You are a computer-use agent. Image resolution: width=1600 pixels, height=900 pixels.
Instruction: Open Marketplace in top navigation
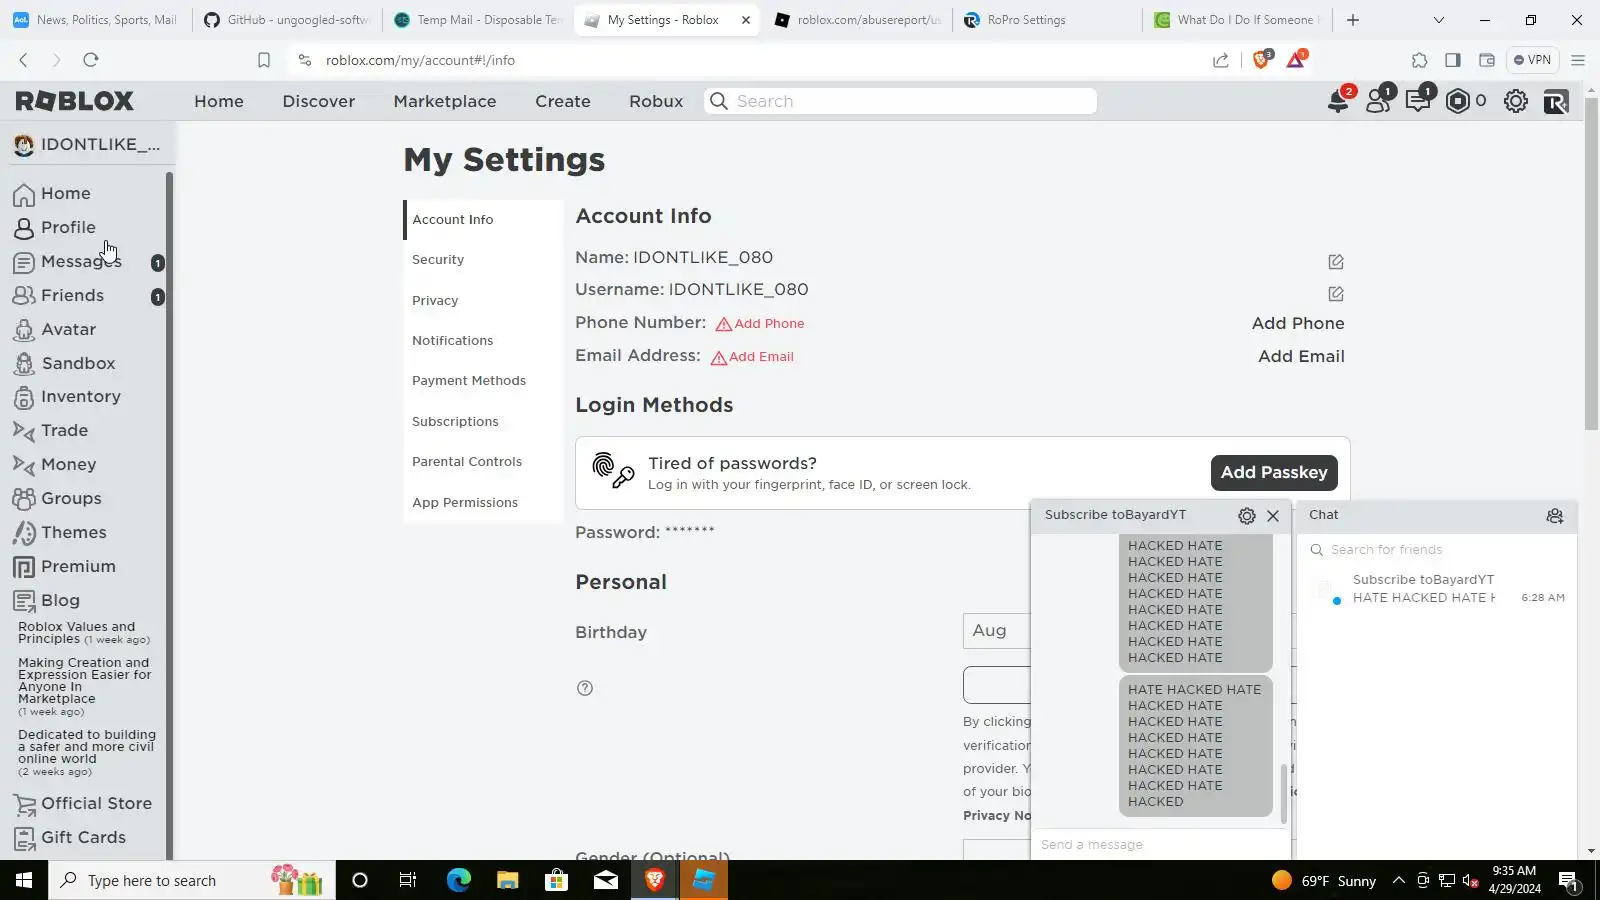click(445, 101)
